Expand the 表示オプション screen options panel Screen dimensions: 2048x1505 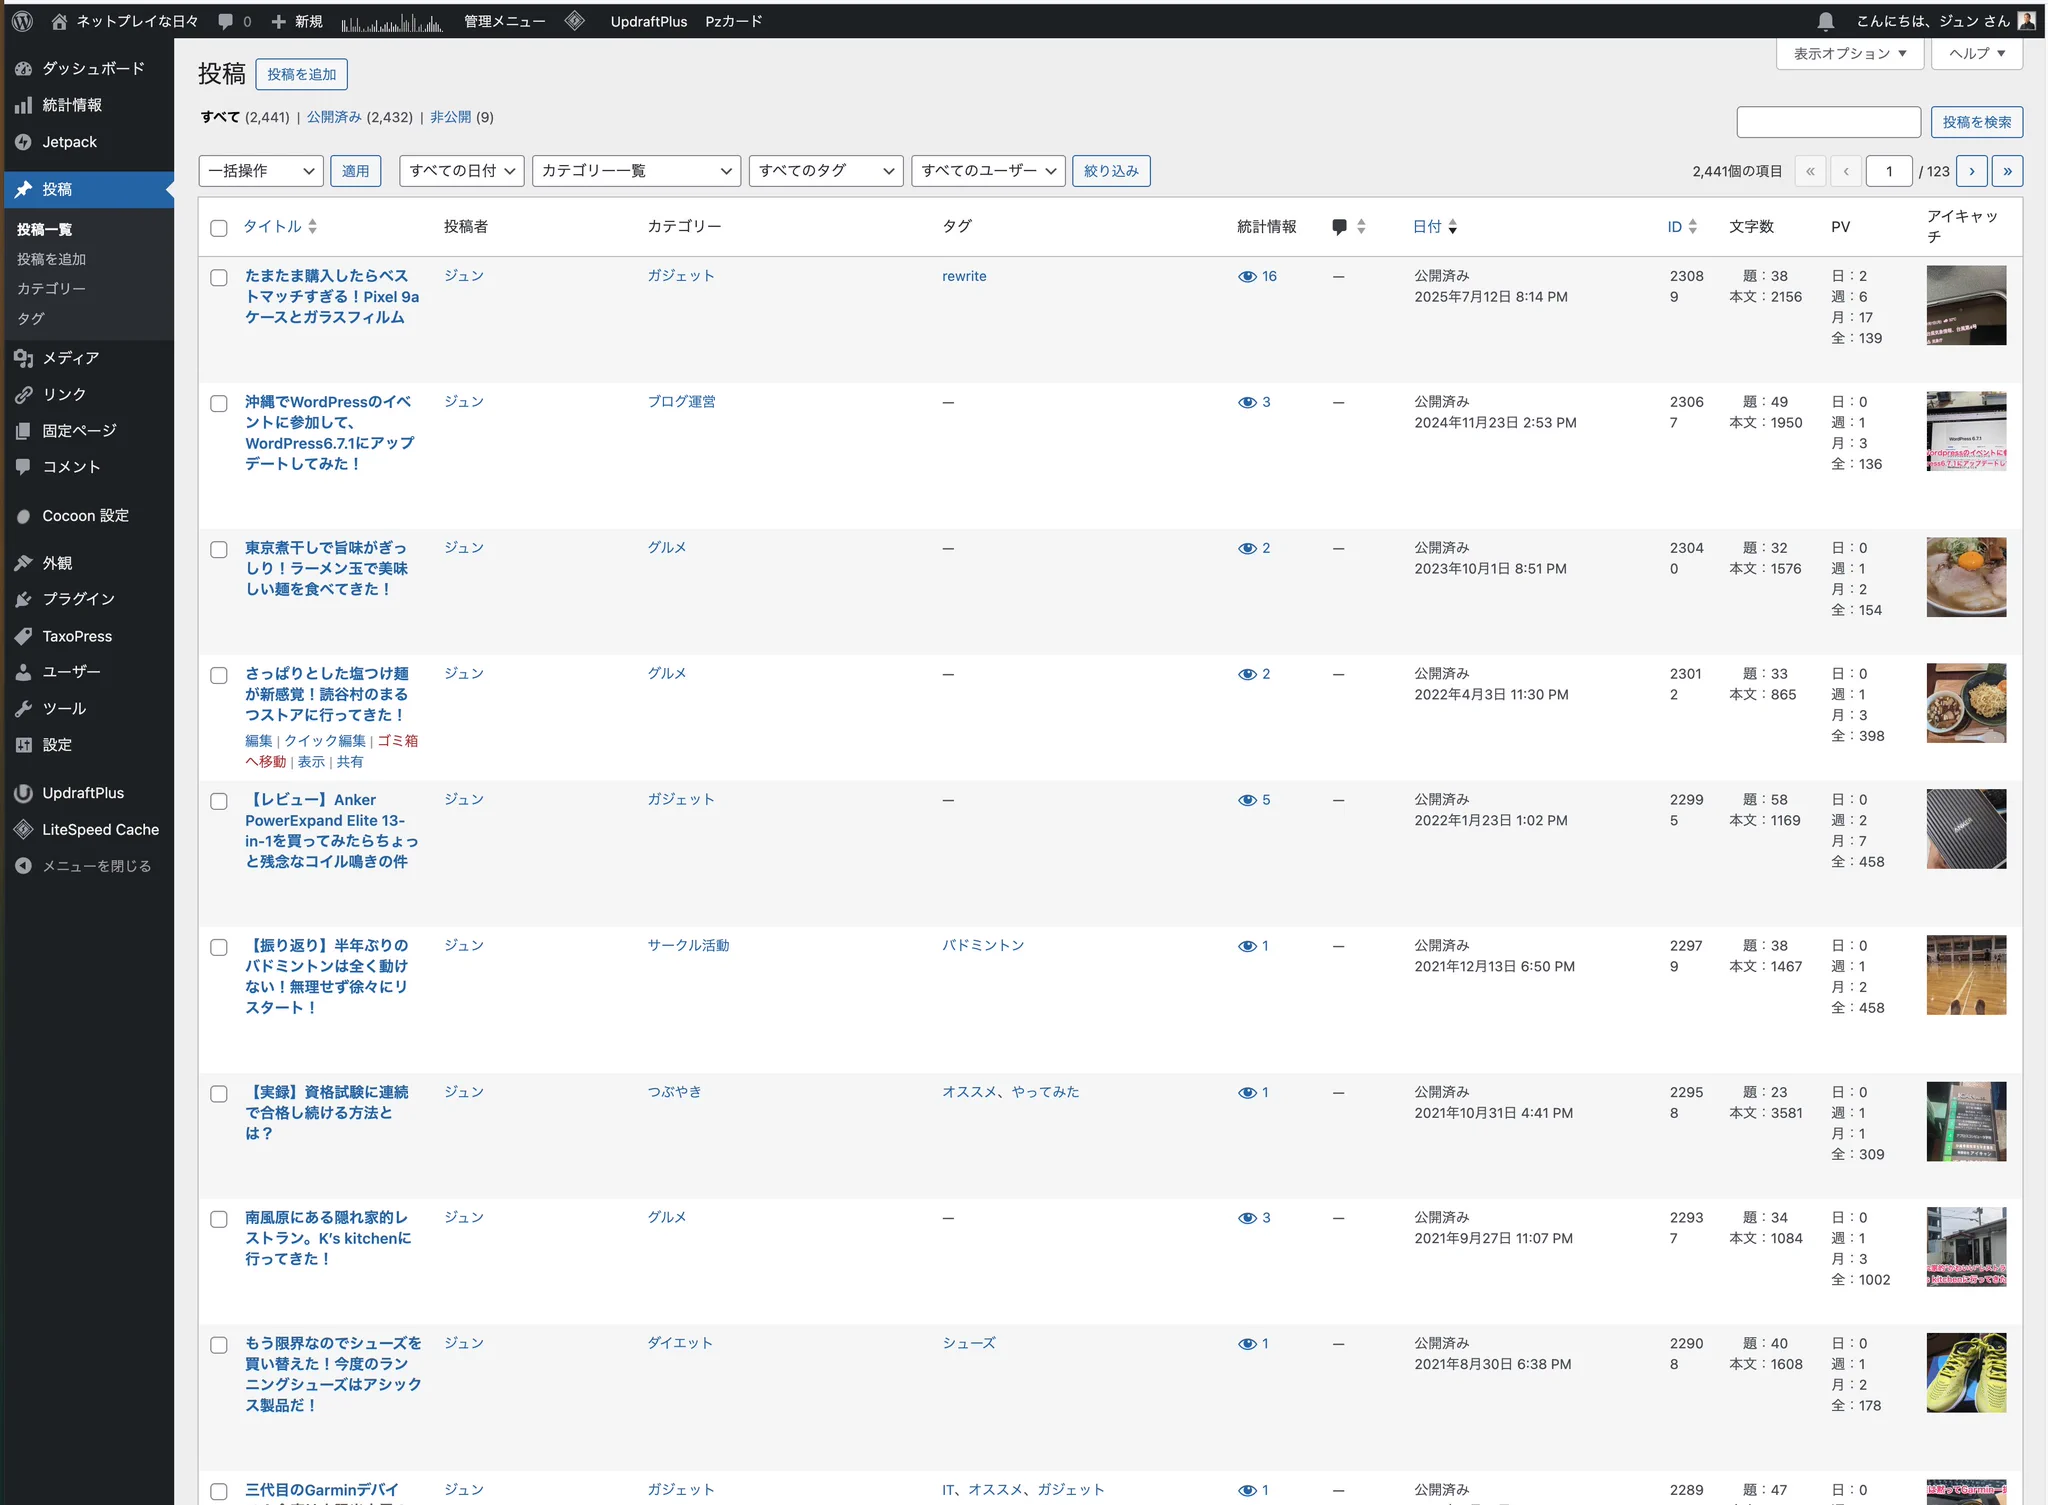click(x=1850, y=54)
